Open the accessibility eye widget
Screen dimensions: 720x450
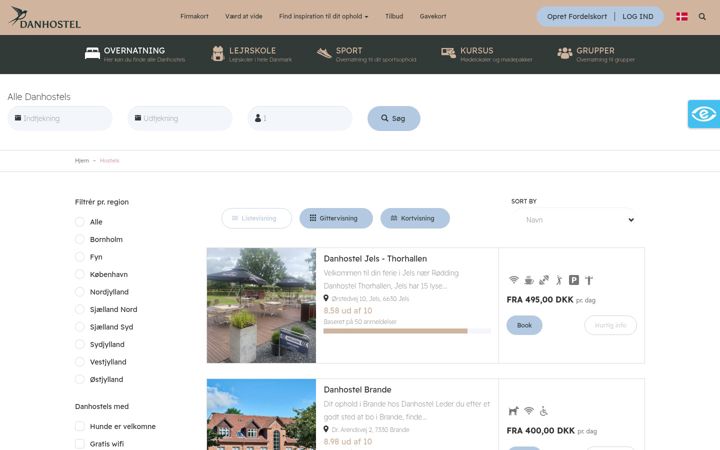click(704, 114)
